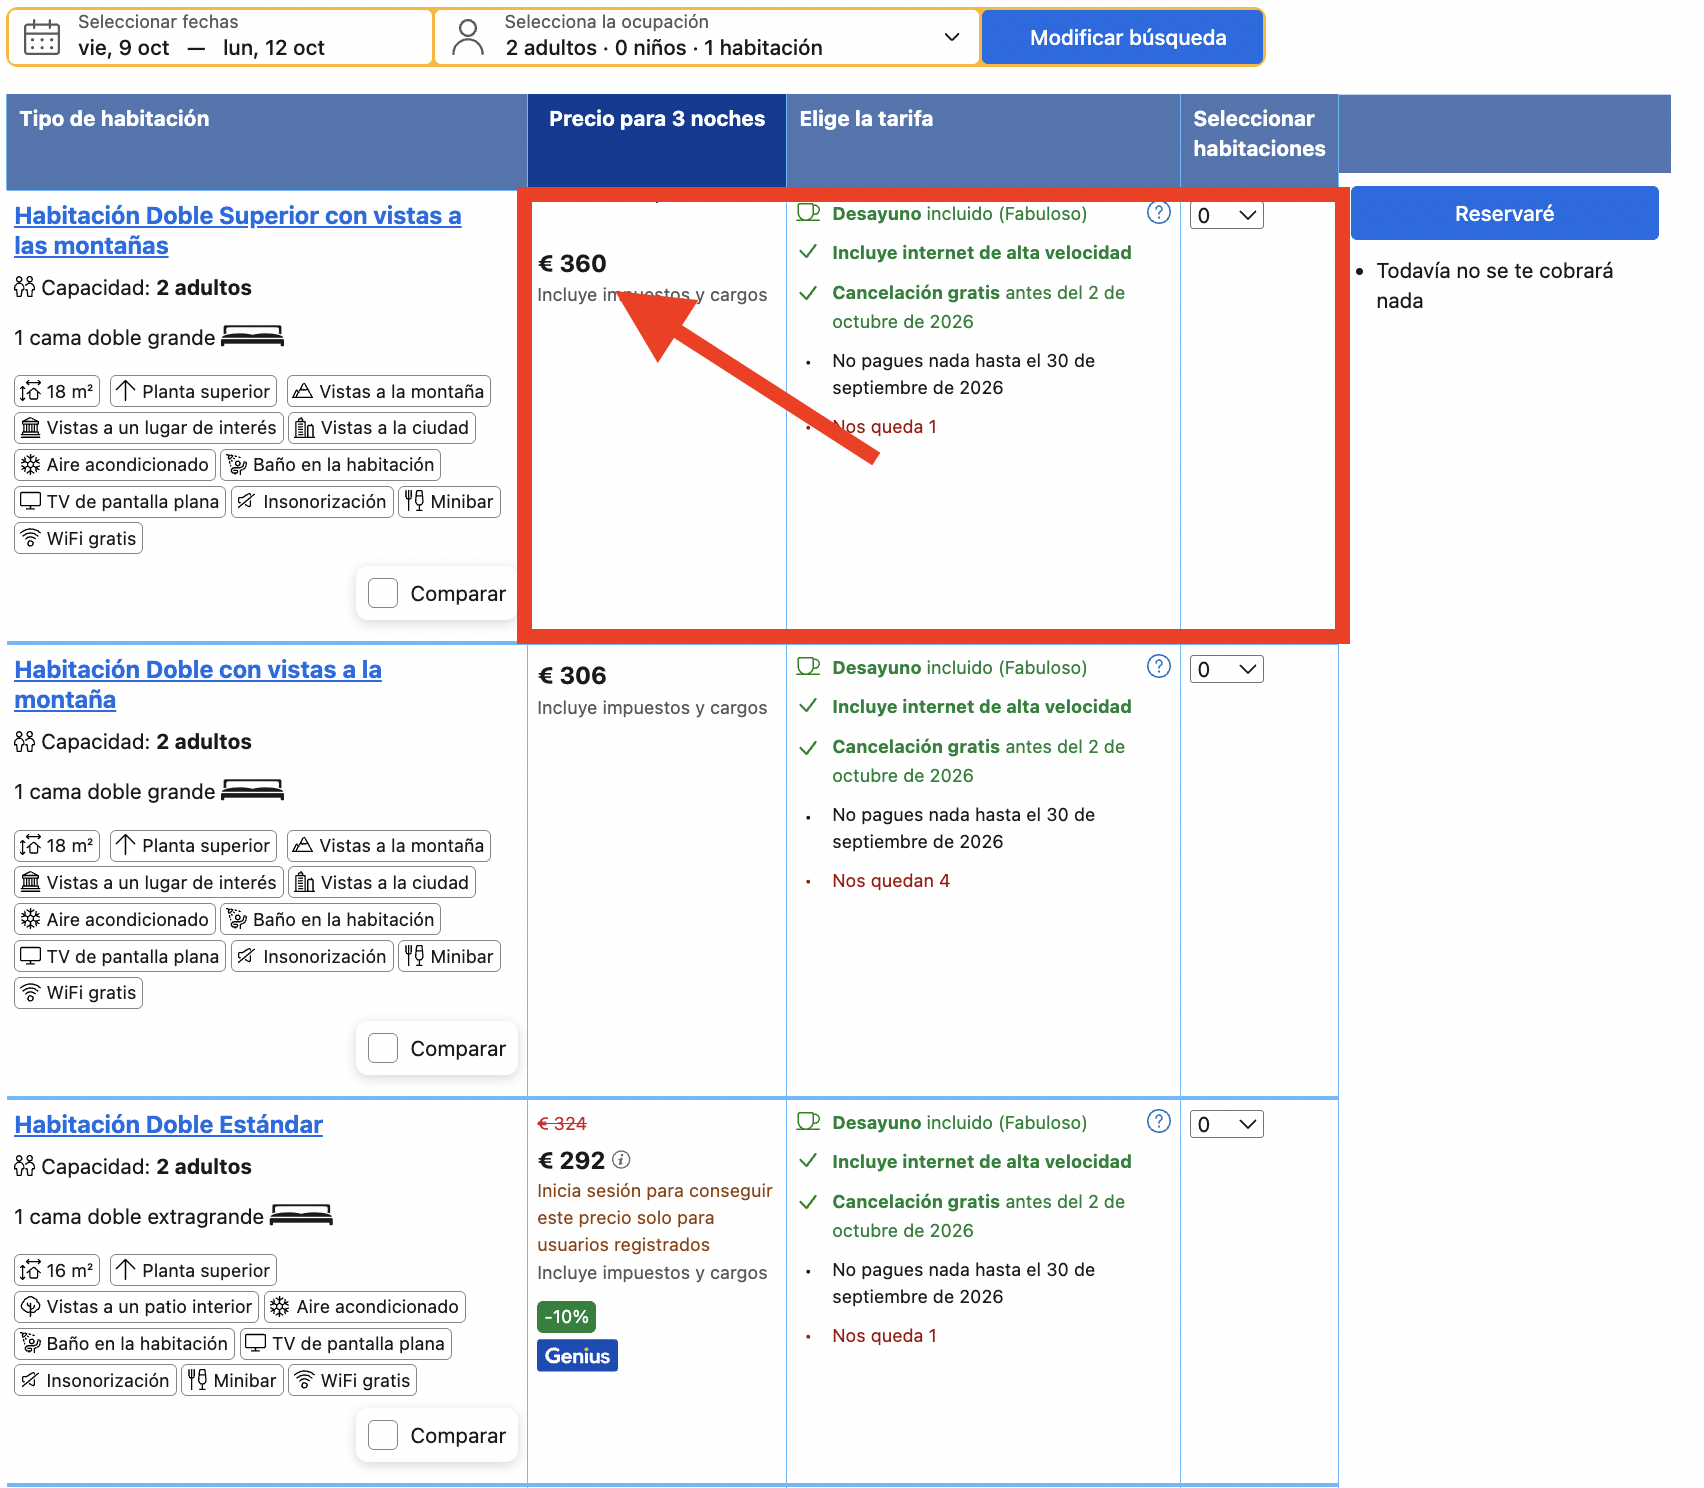Open help icon for Estándar room breakfast rate
Image resolution: width=1704 pixels, height=1488 pixels.
click(x=1158, y=1122)
